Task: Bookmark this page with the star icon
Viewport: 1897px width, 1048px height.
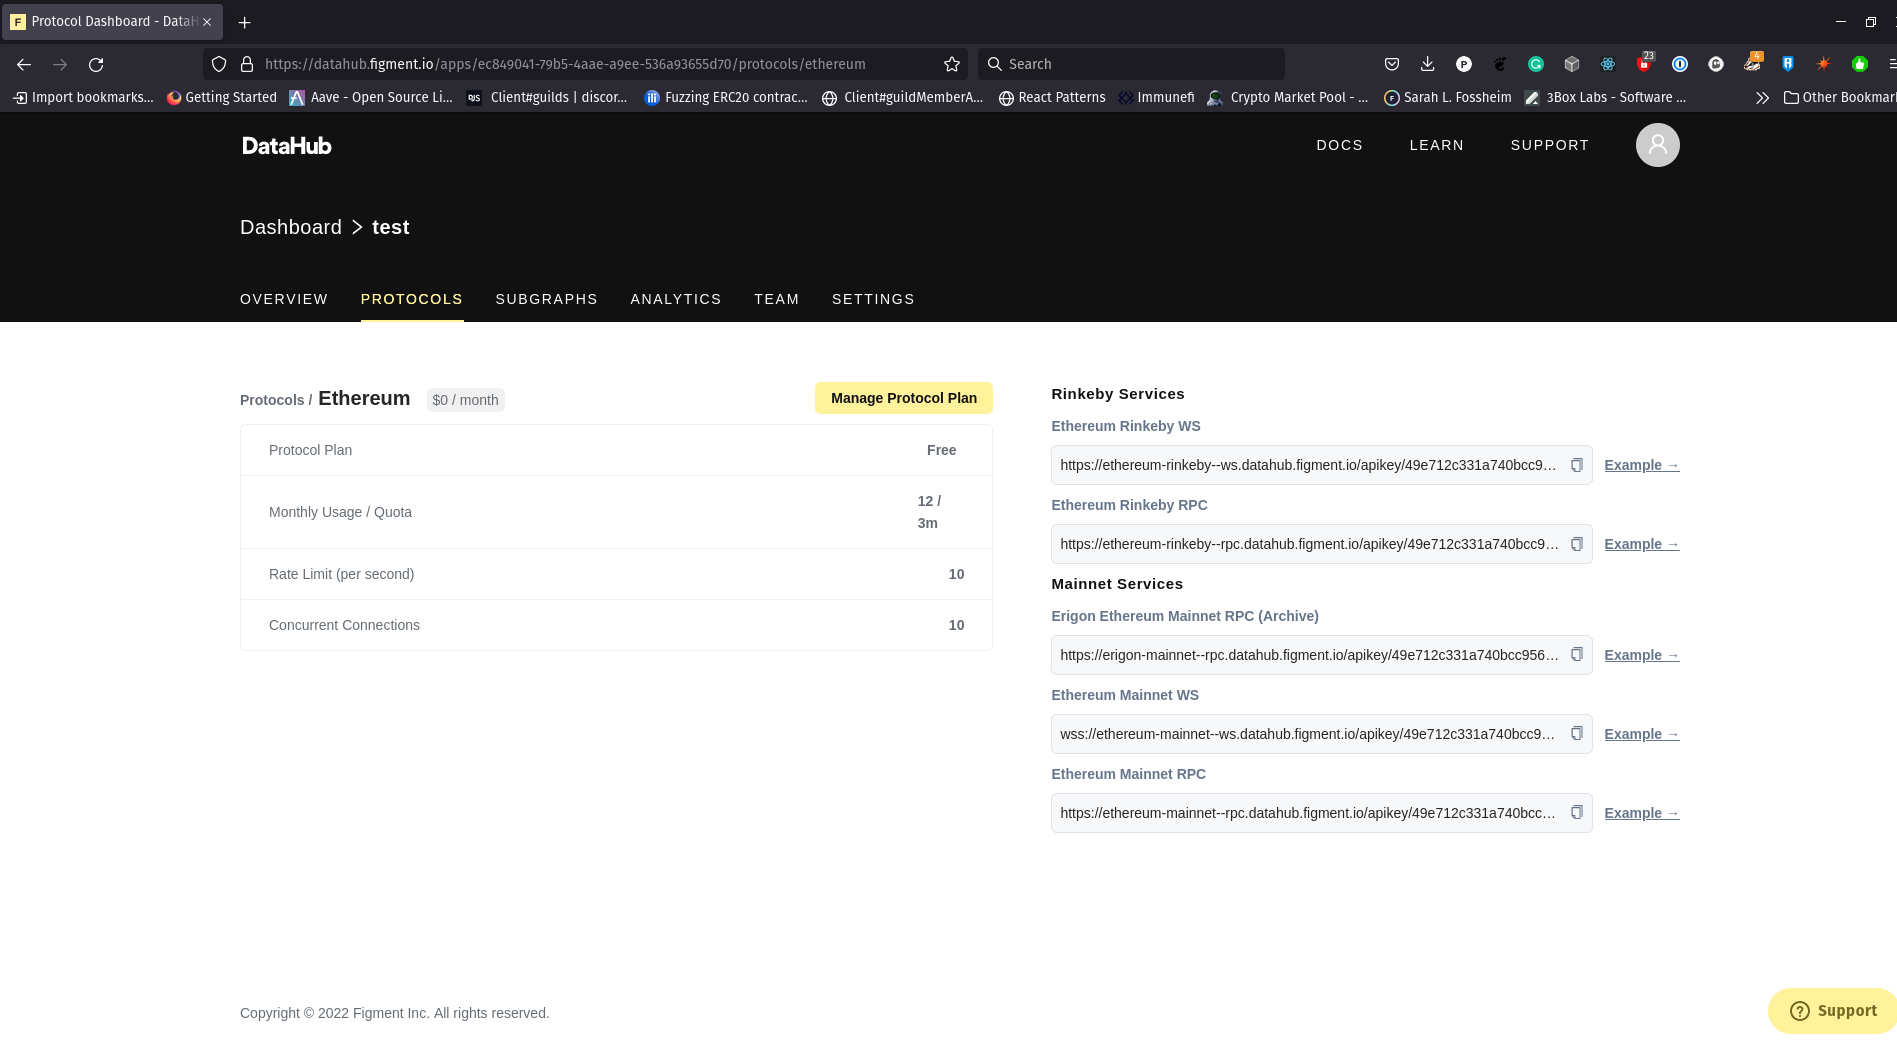Action: 951,64
